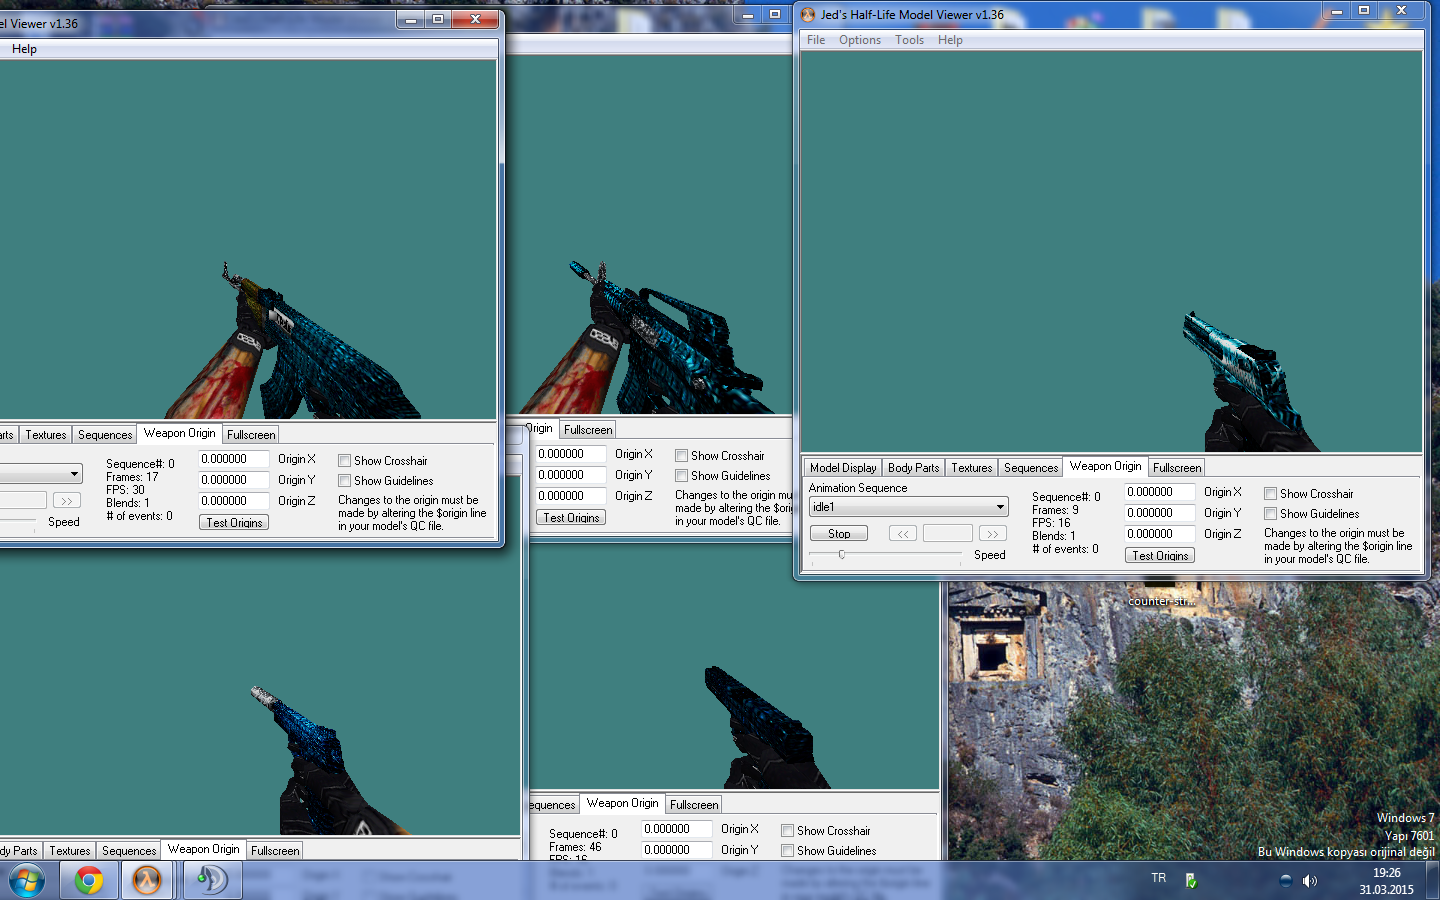The height and width of the screenshot is (900, 1440).
Task: Open the Help menu in AK-47 window
Action: coord(24,49)
